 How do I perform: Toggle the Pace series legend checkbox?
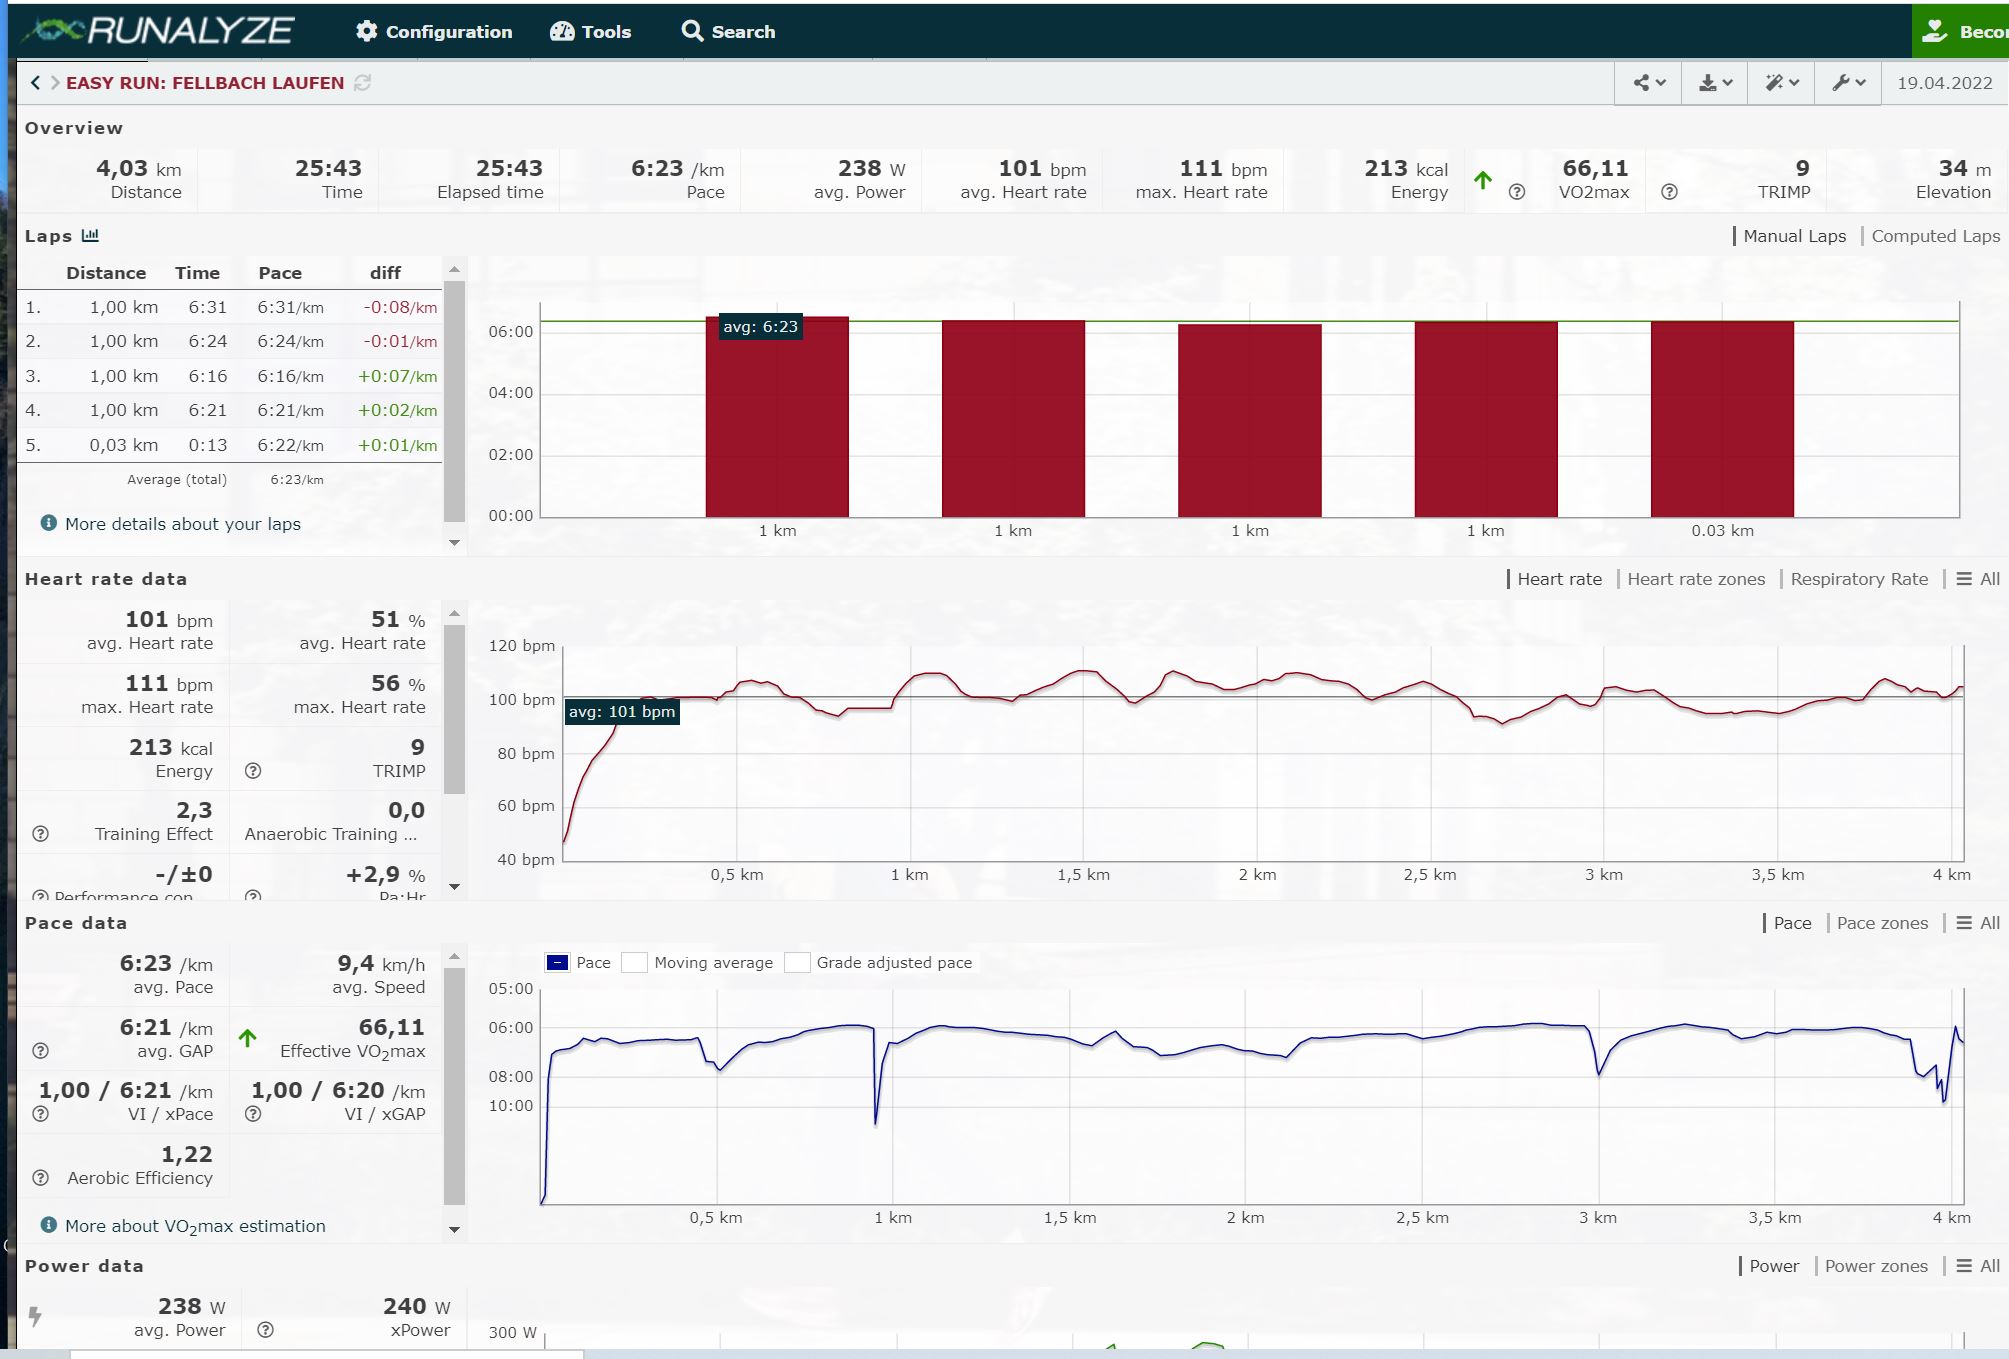click(x=558, y=963)
